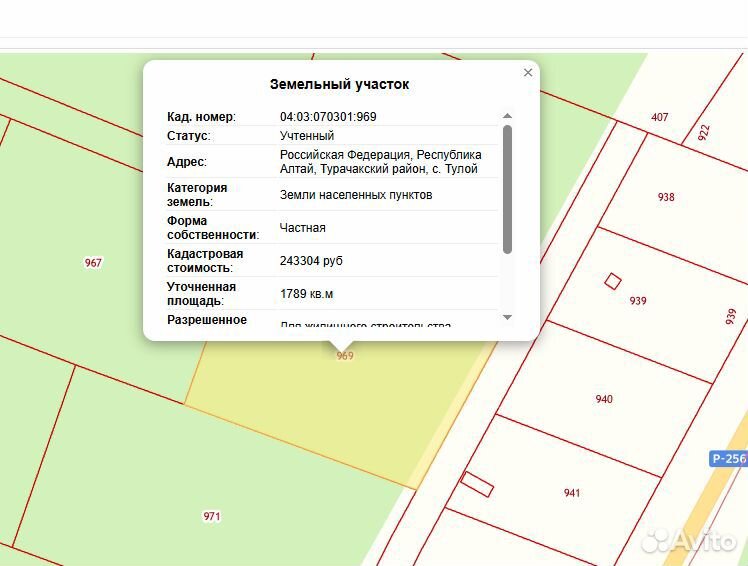The width and height of the screenshot is (748, 566).
Task: Click area value 1789 кв.м
Action: tap(306, 294)
